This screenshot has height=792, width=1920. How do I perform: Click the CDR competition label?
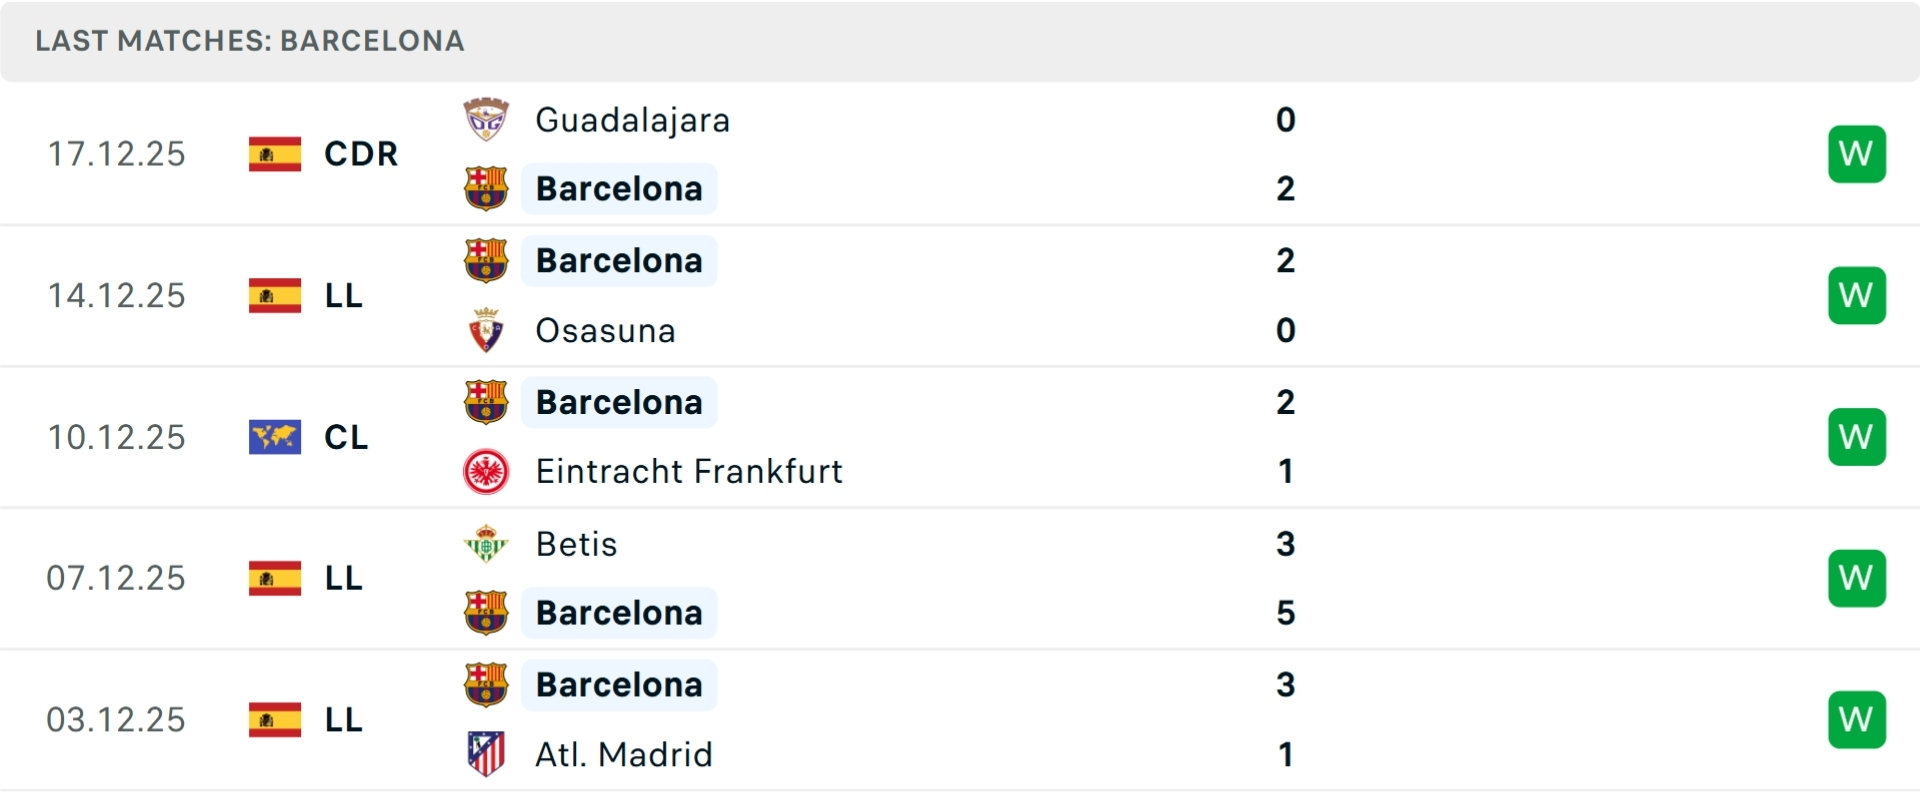point(360,154)
